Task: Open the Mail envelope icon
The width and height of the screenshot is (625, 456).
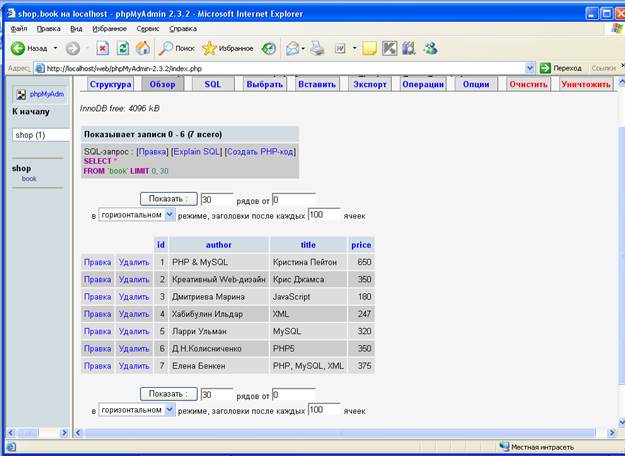Action: [292, 48]
